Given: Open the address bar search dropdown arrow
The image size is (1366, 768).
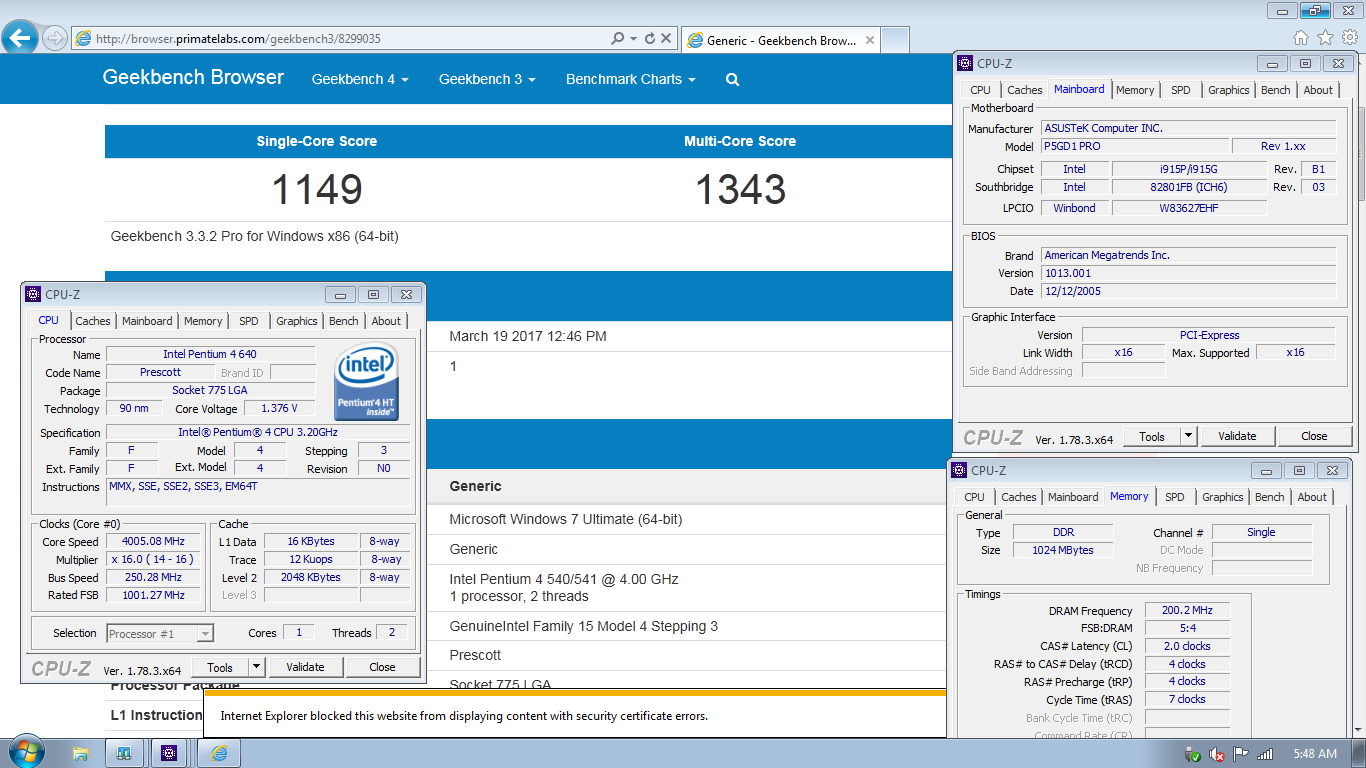Looking at the screenshot, I should (x=633, y=39).
